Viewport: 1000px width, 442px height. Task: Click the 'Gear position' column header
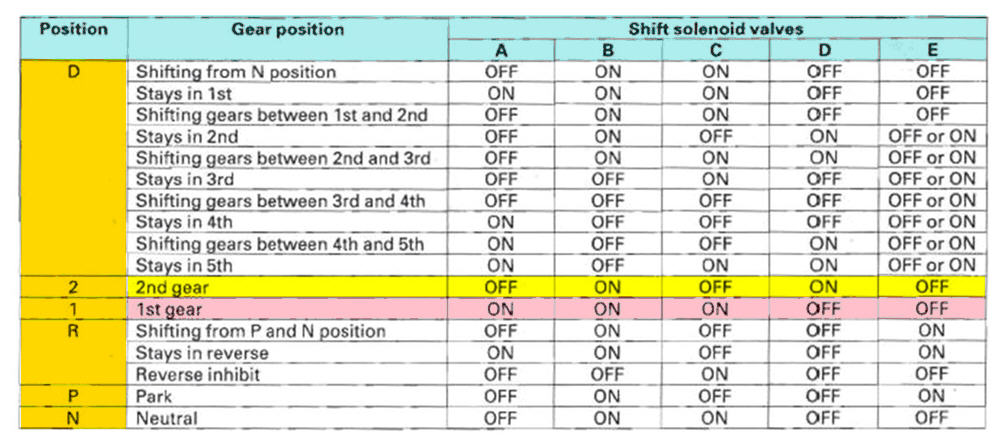coord(287,29)
